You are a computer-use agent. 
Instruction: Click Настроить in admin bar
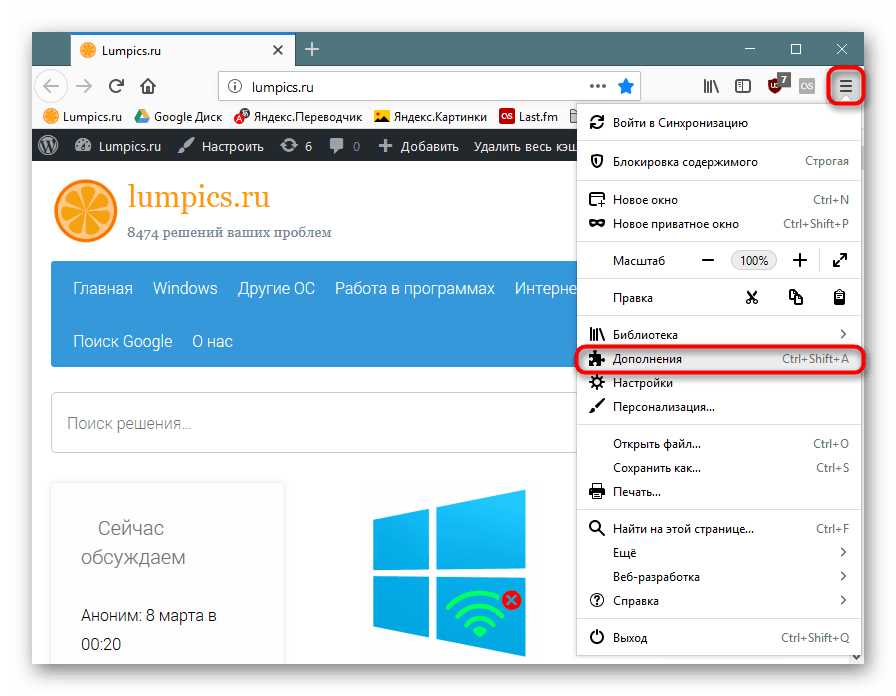tap(221, 146)
